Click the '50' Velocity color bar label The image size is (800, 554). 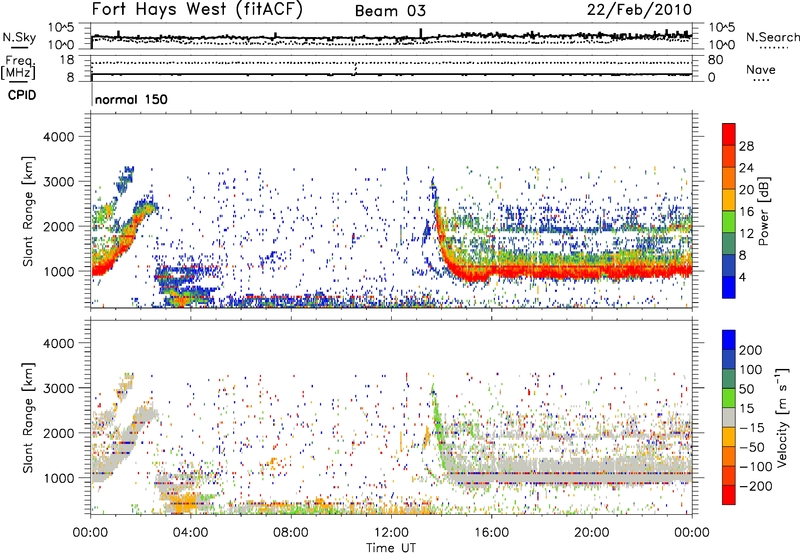(746, 389)
